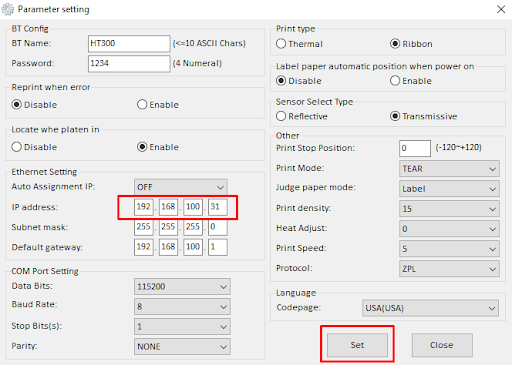This screenshot has height=365, width=512.
Task: Click the "(4 Numeral)" hint text
Action: tap(197, 63)
